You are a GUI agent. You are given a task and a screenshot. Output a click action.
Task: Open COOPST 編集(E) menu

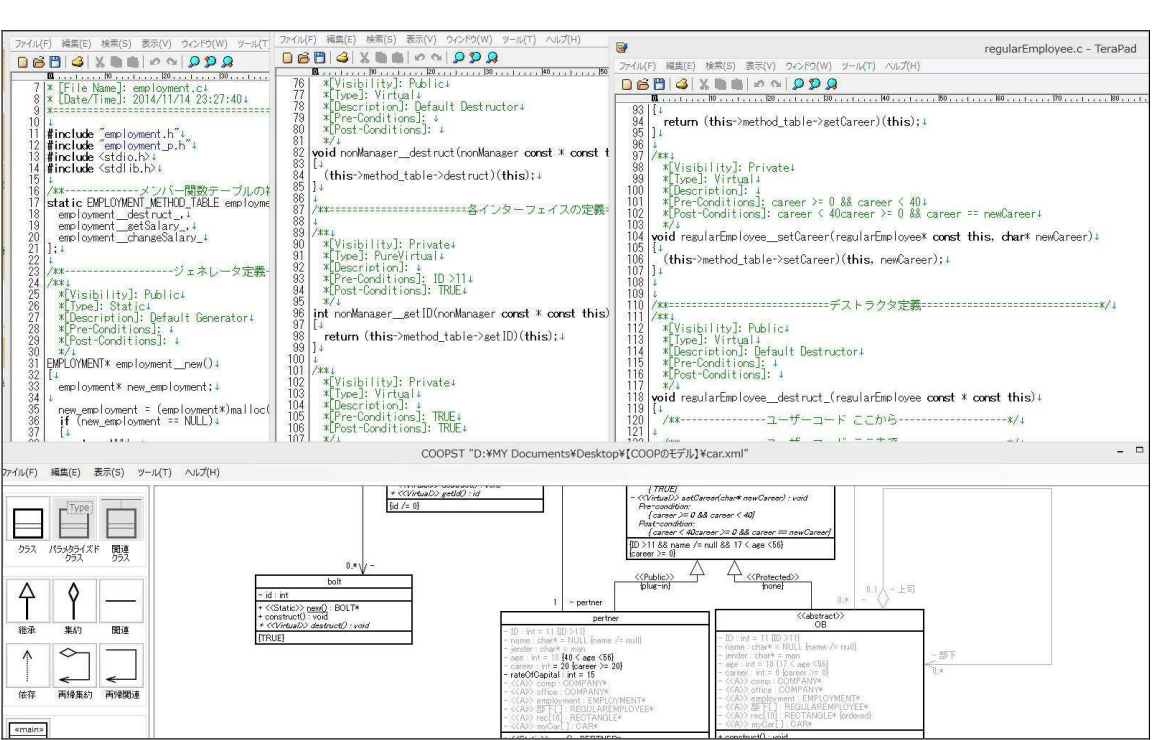(x=65, y=472)
